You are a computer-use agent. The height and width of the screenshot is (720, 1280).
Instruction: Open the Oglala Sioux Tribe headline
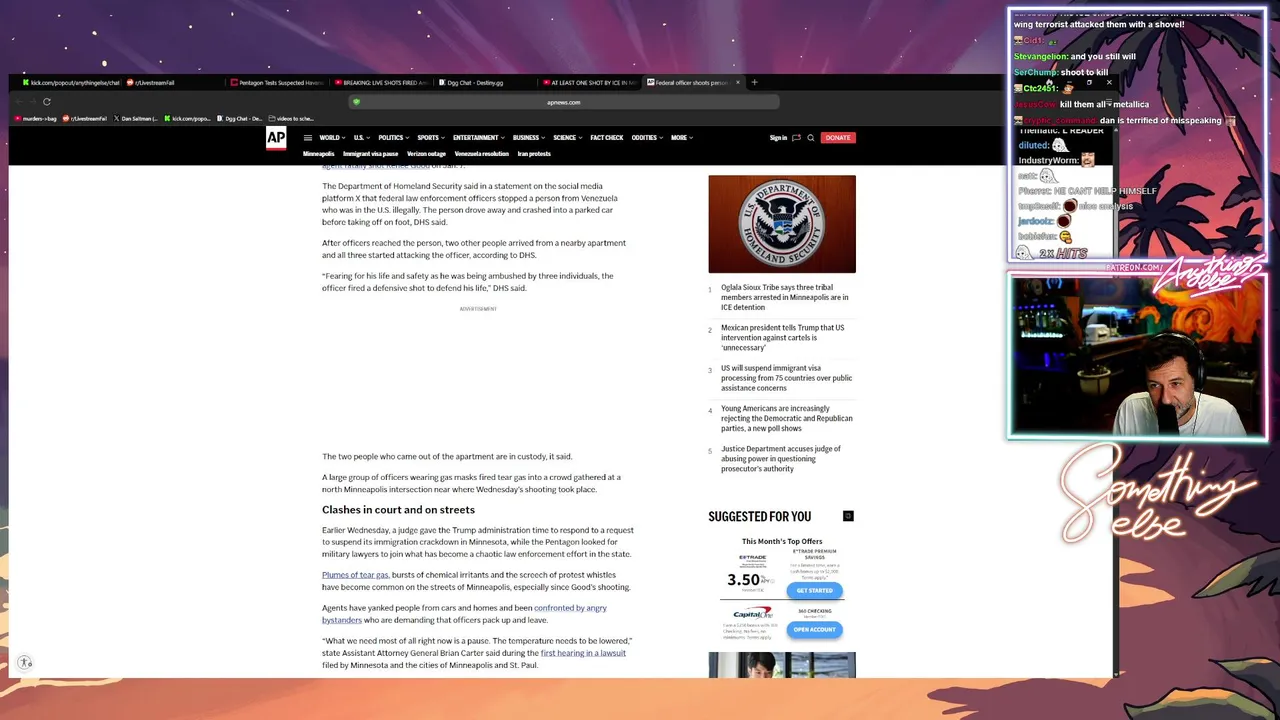tap(785, 297)
